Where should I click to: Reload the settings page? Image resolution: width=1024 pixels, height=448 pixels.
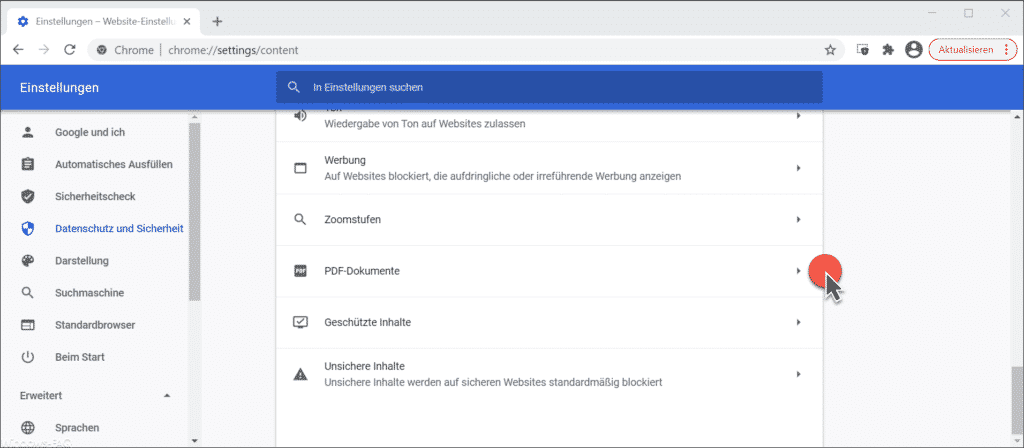tap(70, 50)
